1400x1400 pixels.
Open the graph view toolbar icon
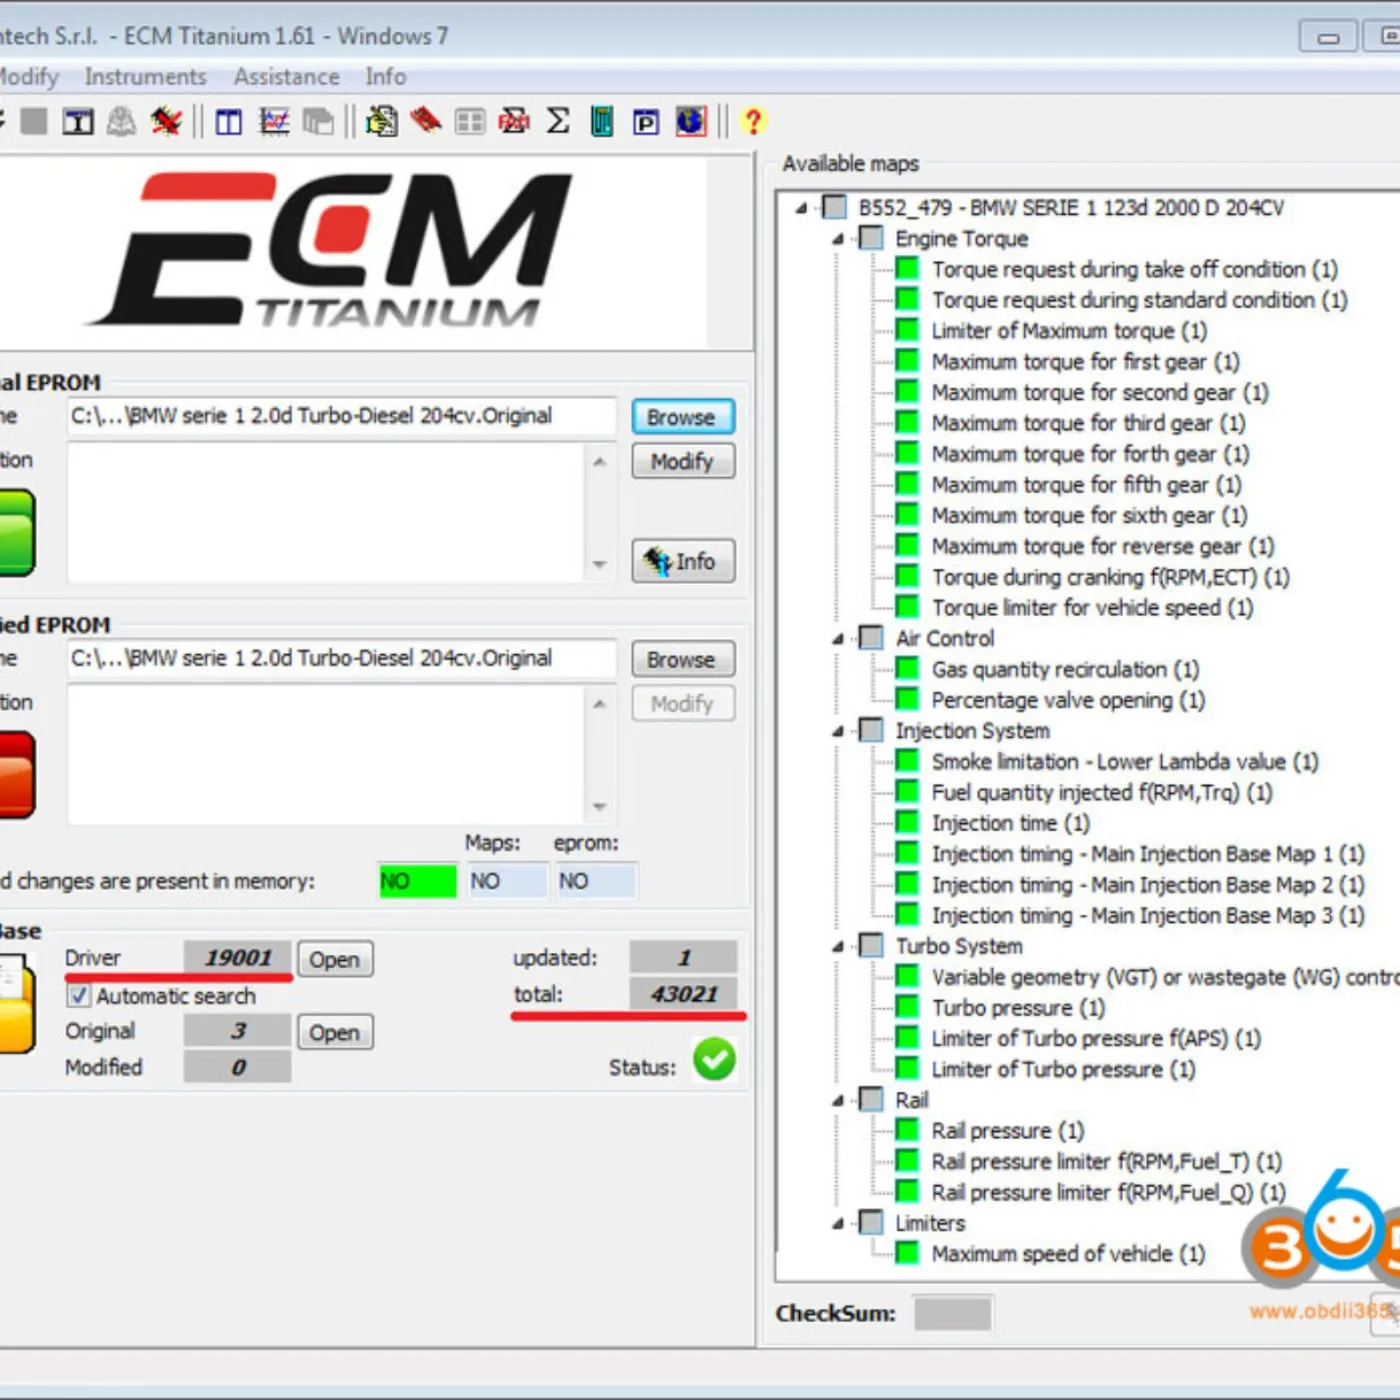[274, 122]
